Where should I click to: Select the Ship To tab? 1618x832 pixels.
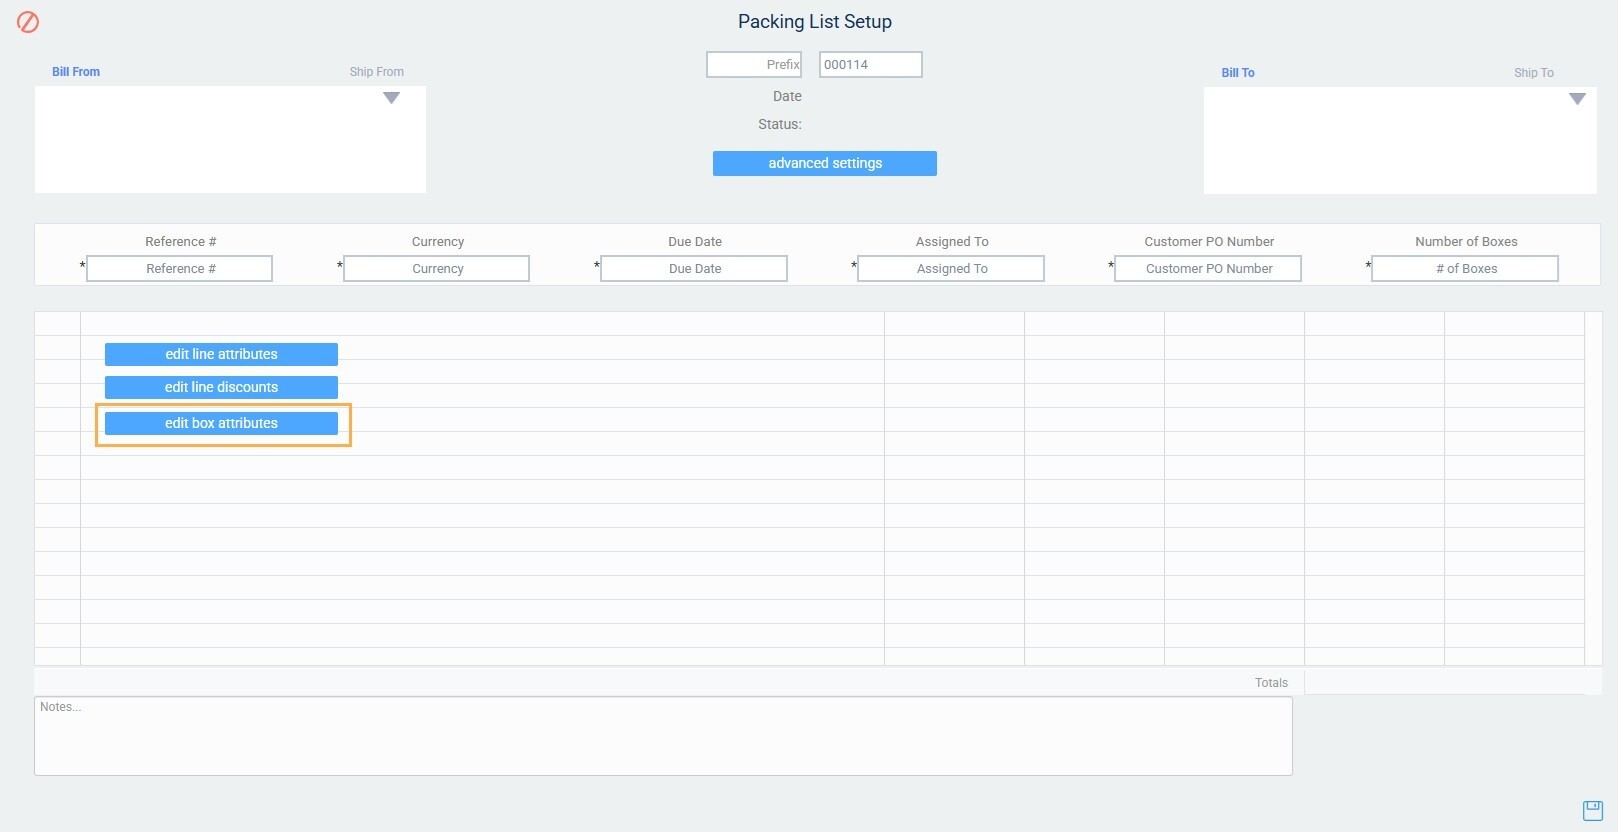tap(1533, 73)
